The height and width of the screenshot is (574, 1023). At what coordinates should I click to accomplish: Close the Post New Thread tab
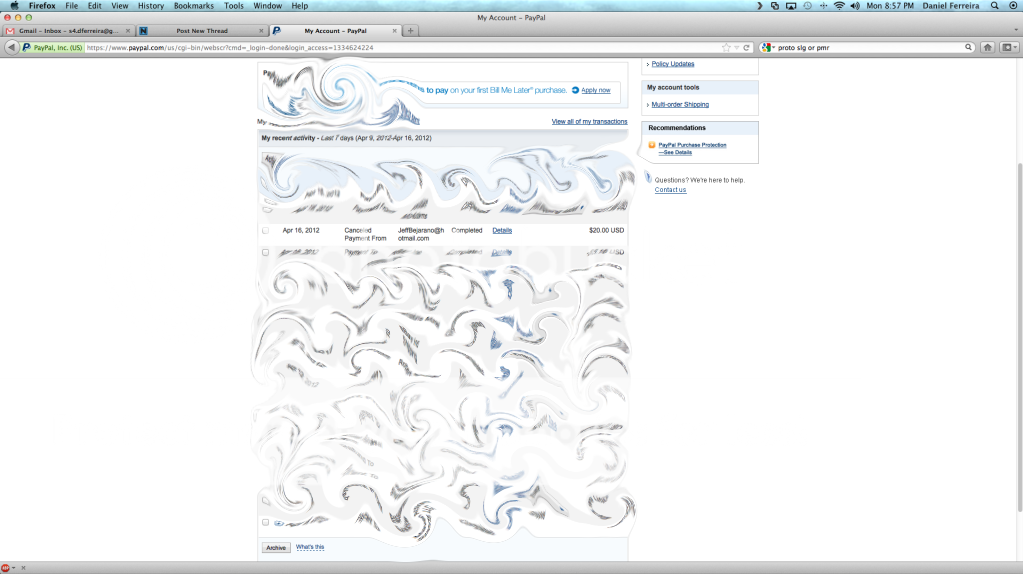coord(261,31)
